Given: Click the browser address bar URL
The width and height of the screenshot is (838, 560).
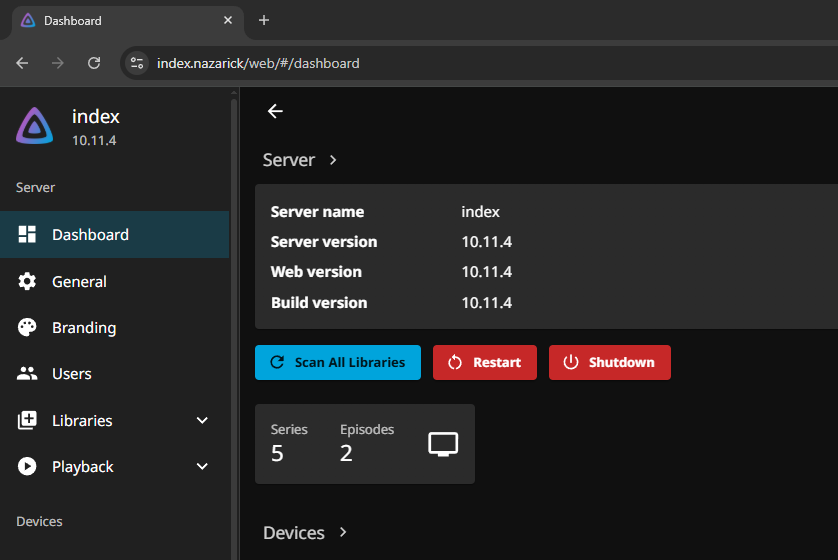Looking at the screenshot, I should [258, 63].
